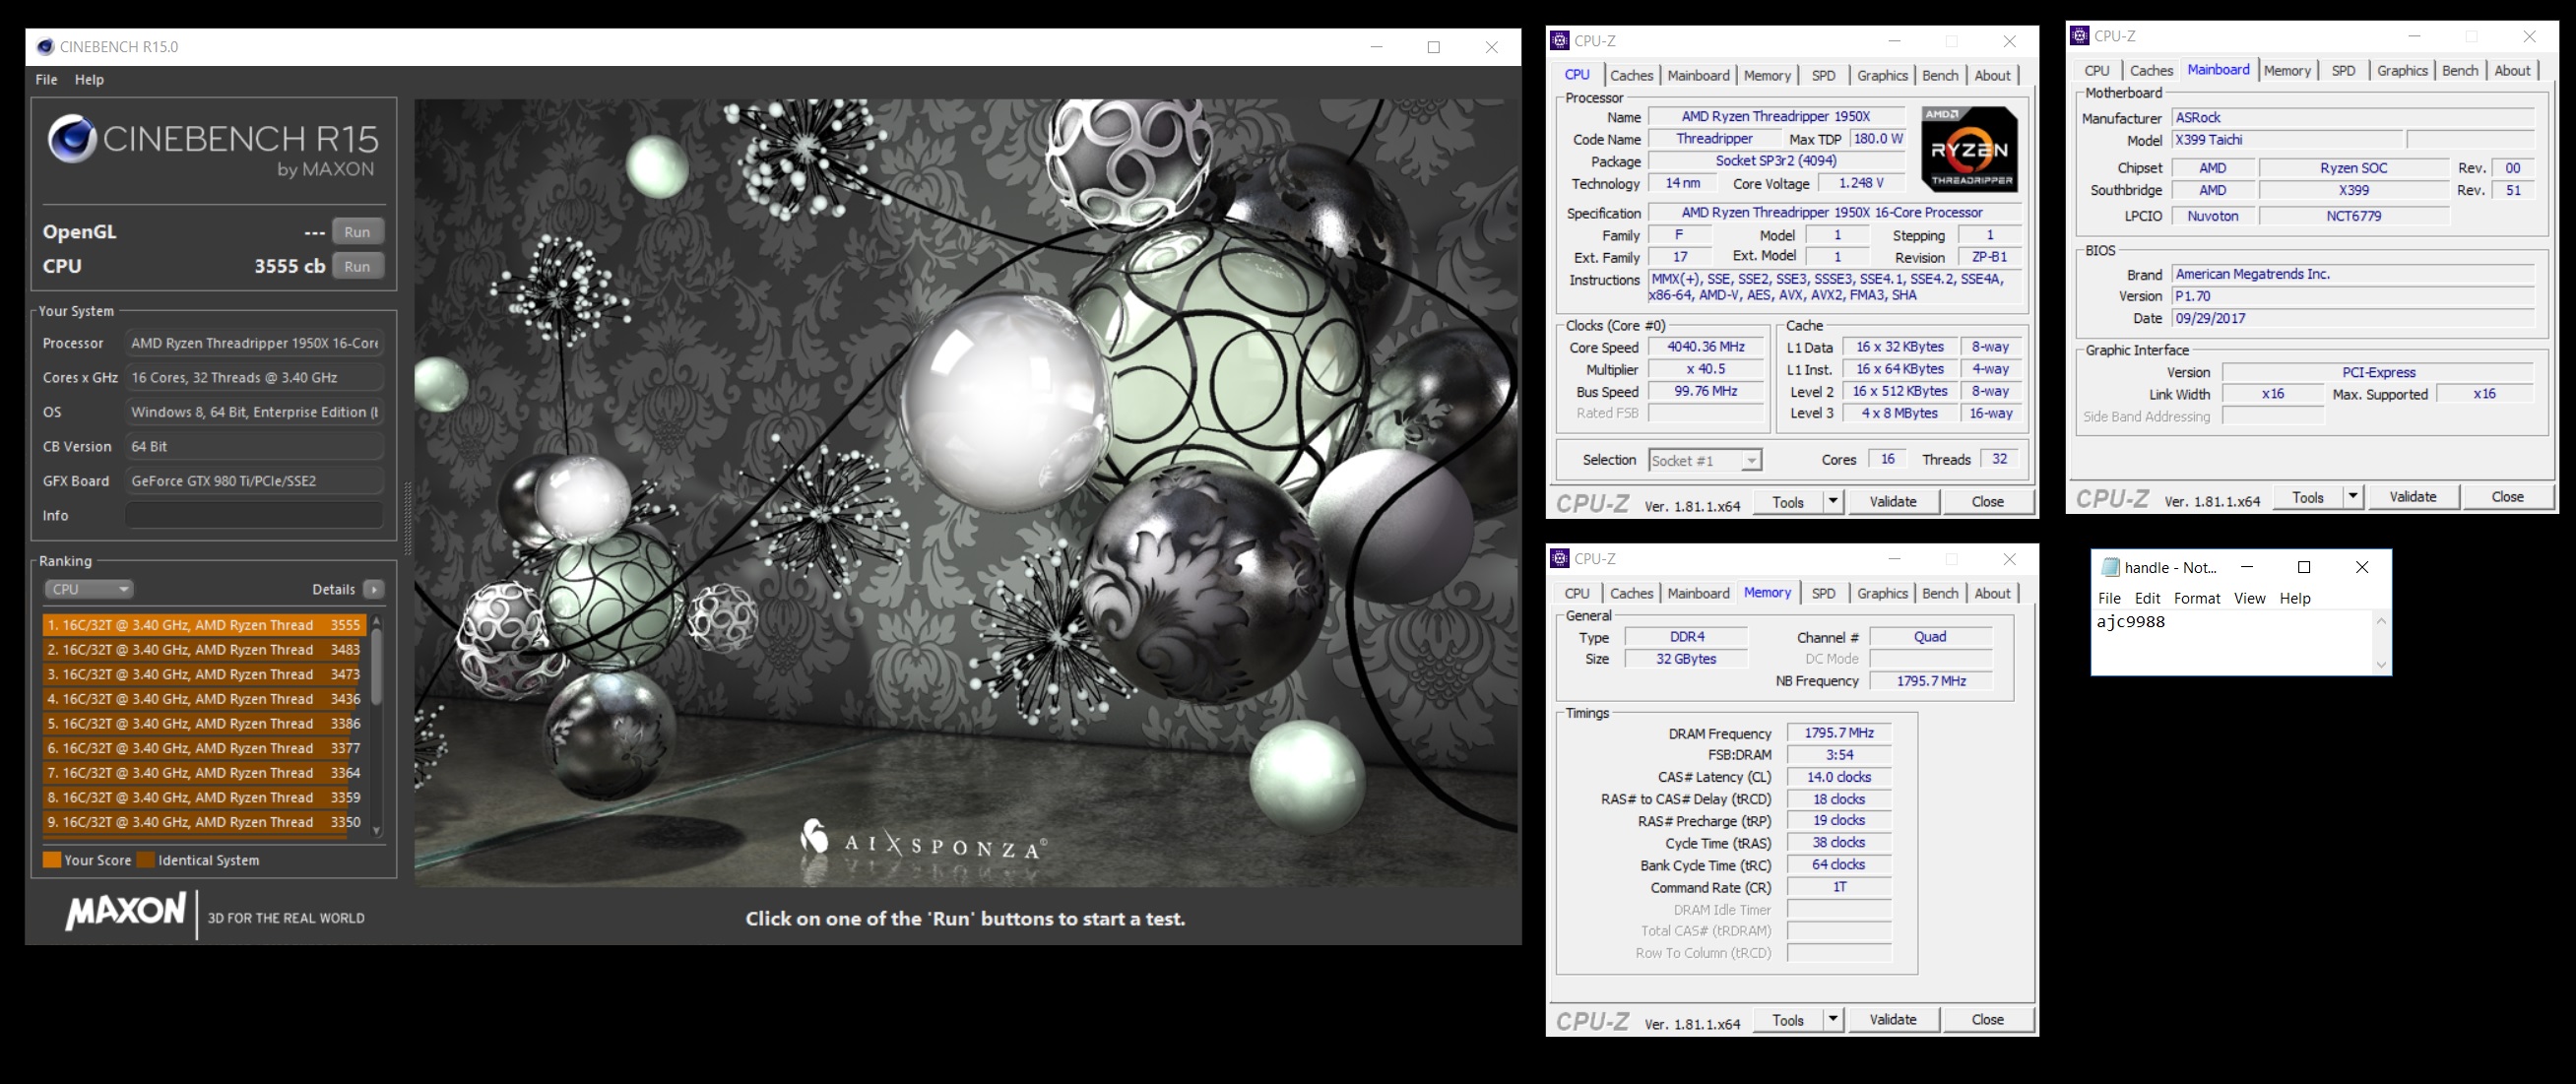Click the Notepad icon in handle window
The height and width of the screenshot is (1084, 2576).
click(2110, 568)
